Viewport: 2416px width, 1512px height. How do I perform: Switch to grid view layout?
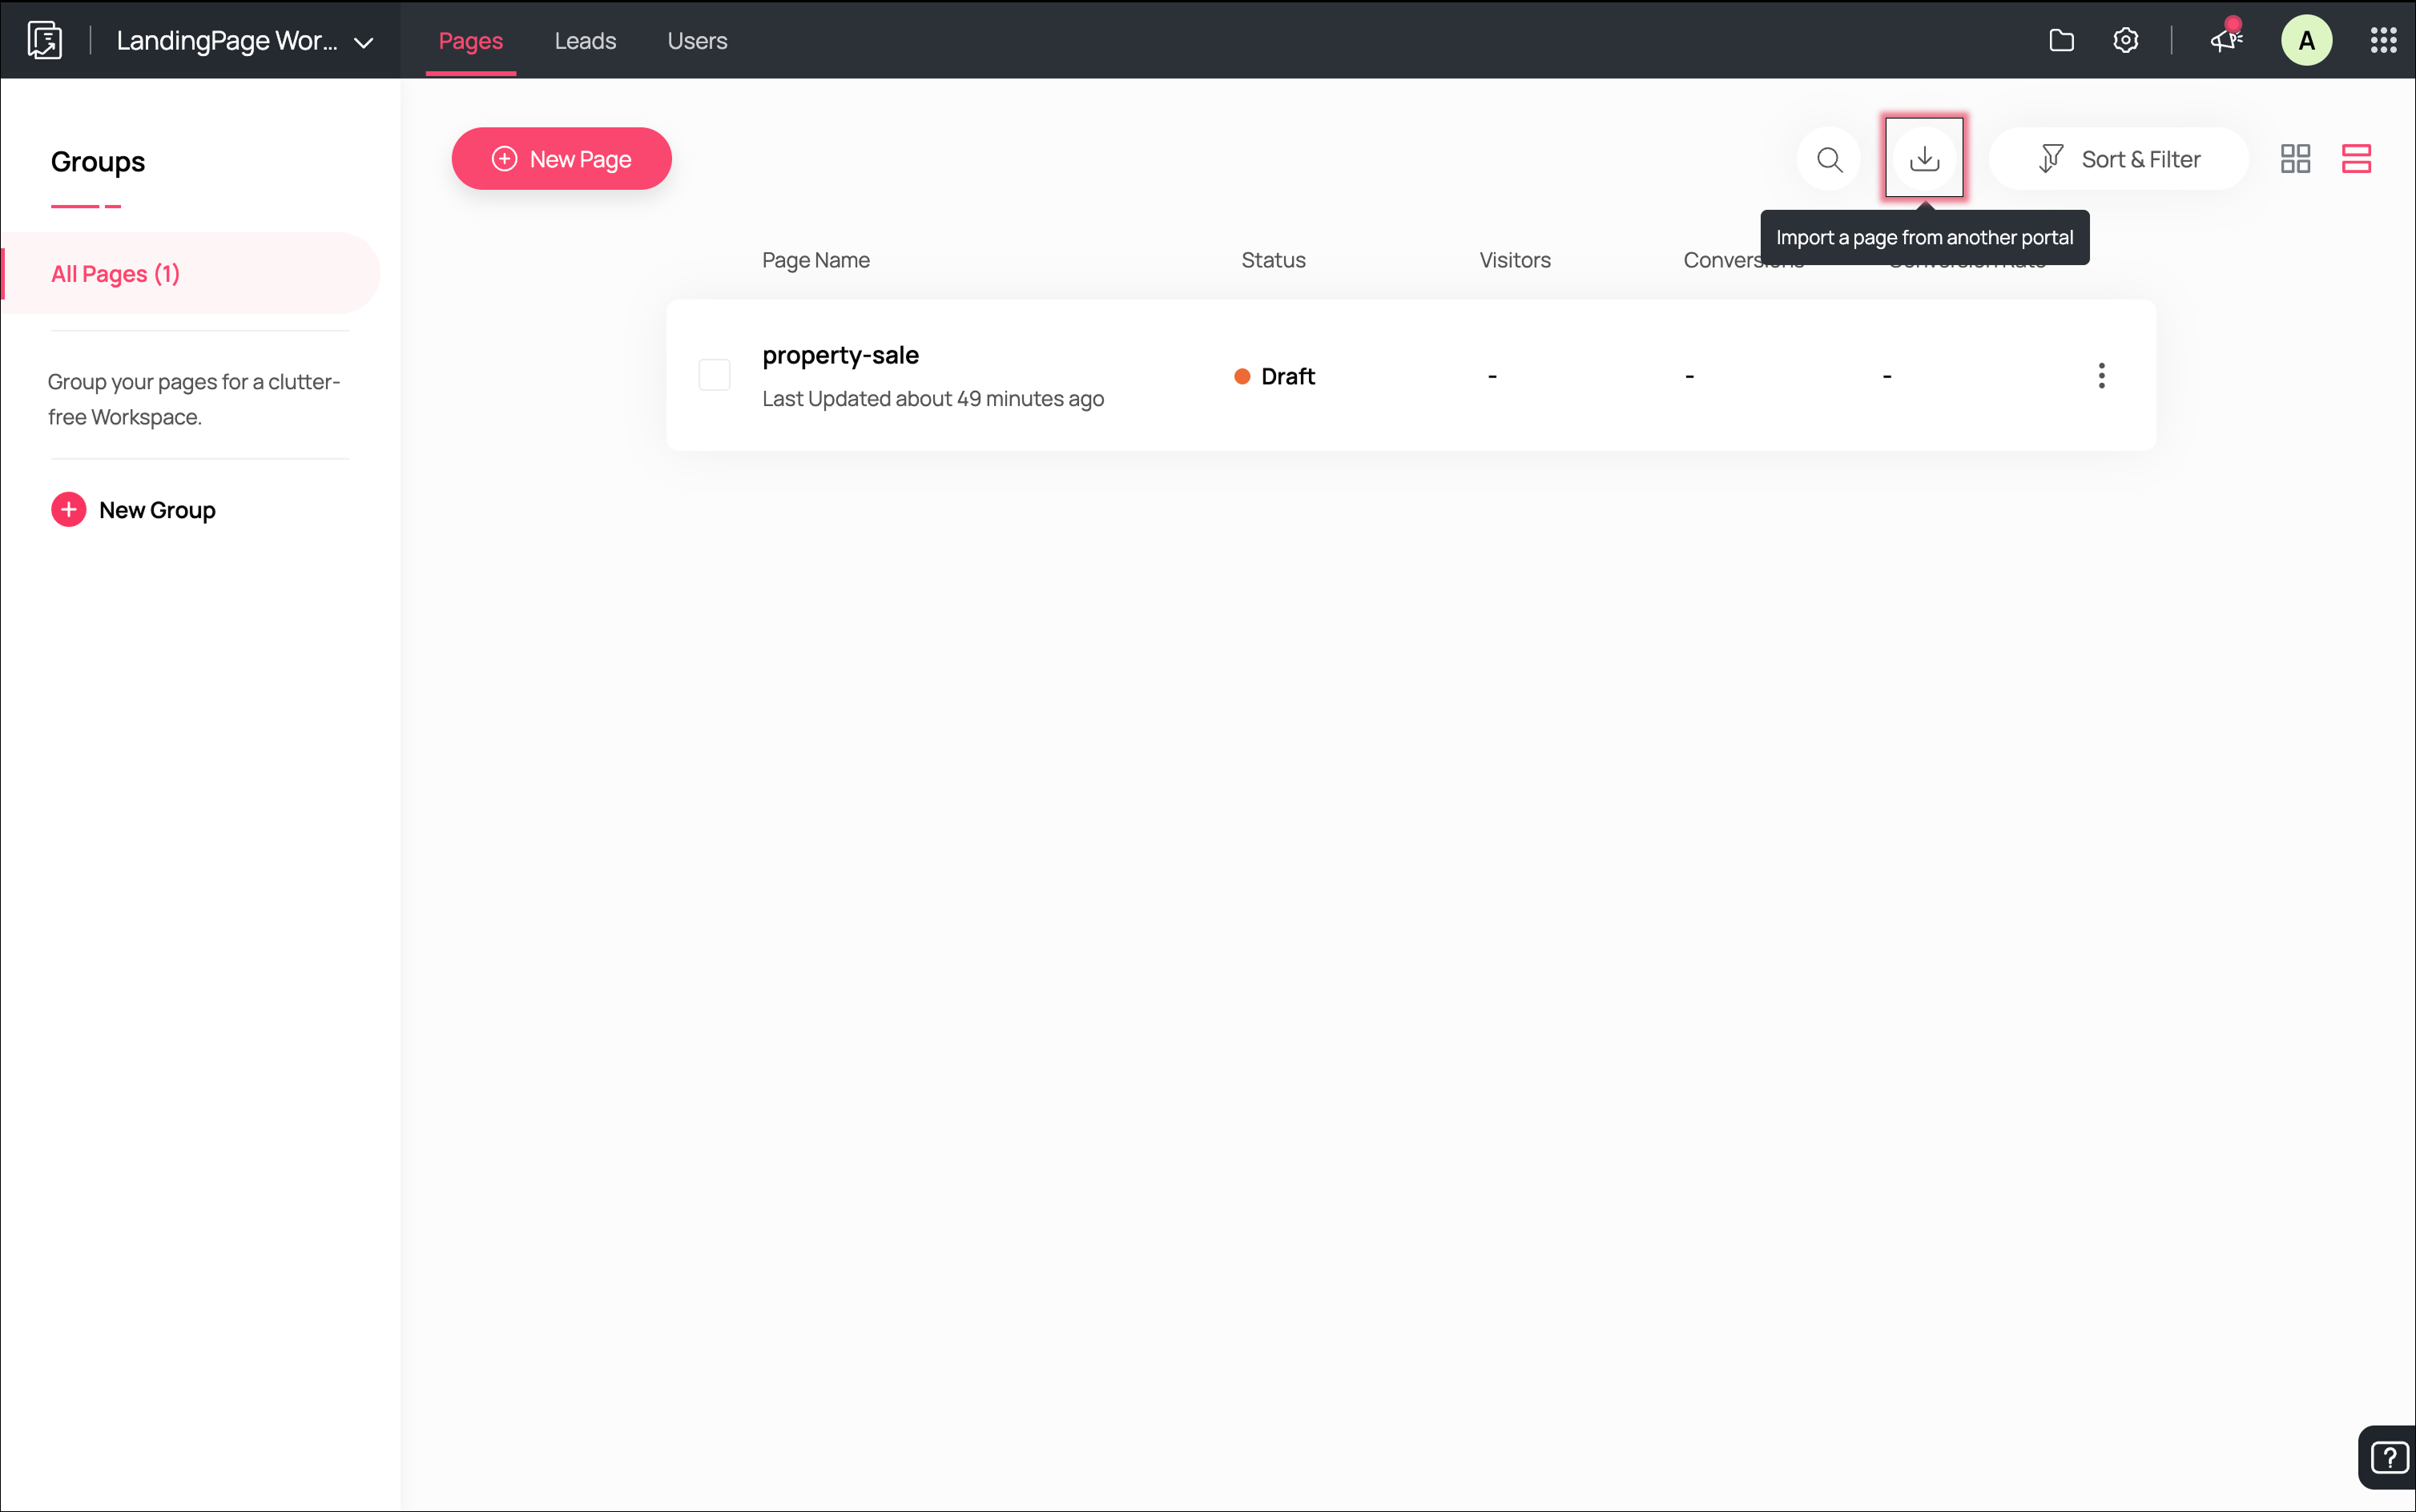tap(2295, 159)
